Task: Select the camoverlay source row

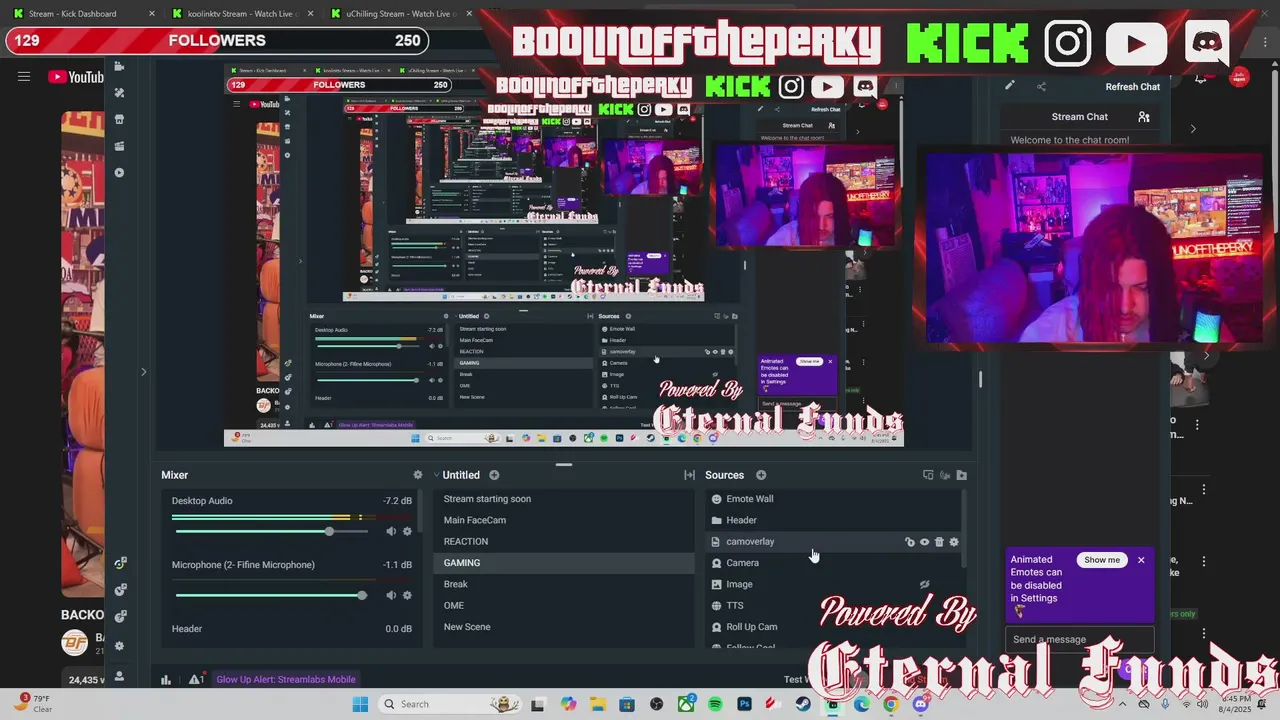Action: 832,542
